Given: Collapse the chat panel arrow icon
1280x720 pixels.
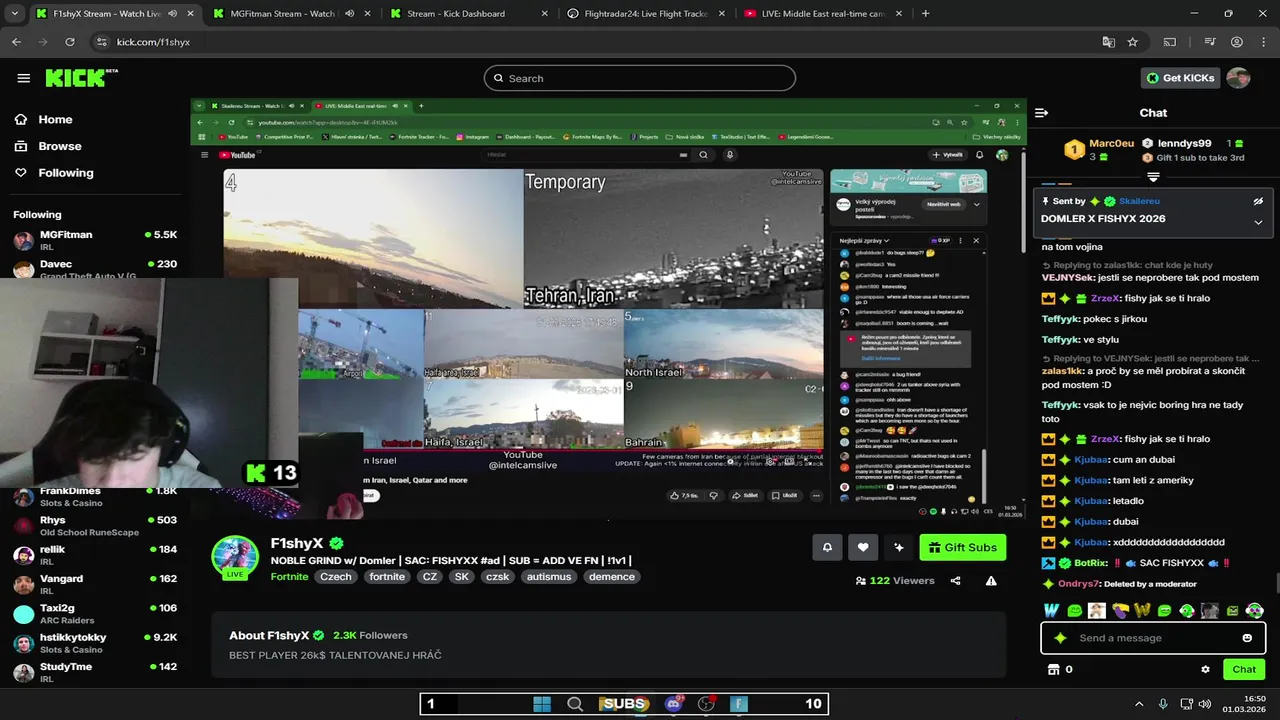Looking at the screenshot, I should tap(1041, 113).
